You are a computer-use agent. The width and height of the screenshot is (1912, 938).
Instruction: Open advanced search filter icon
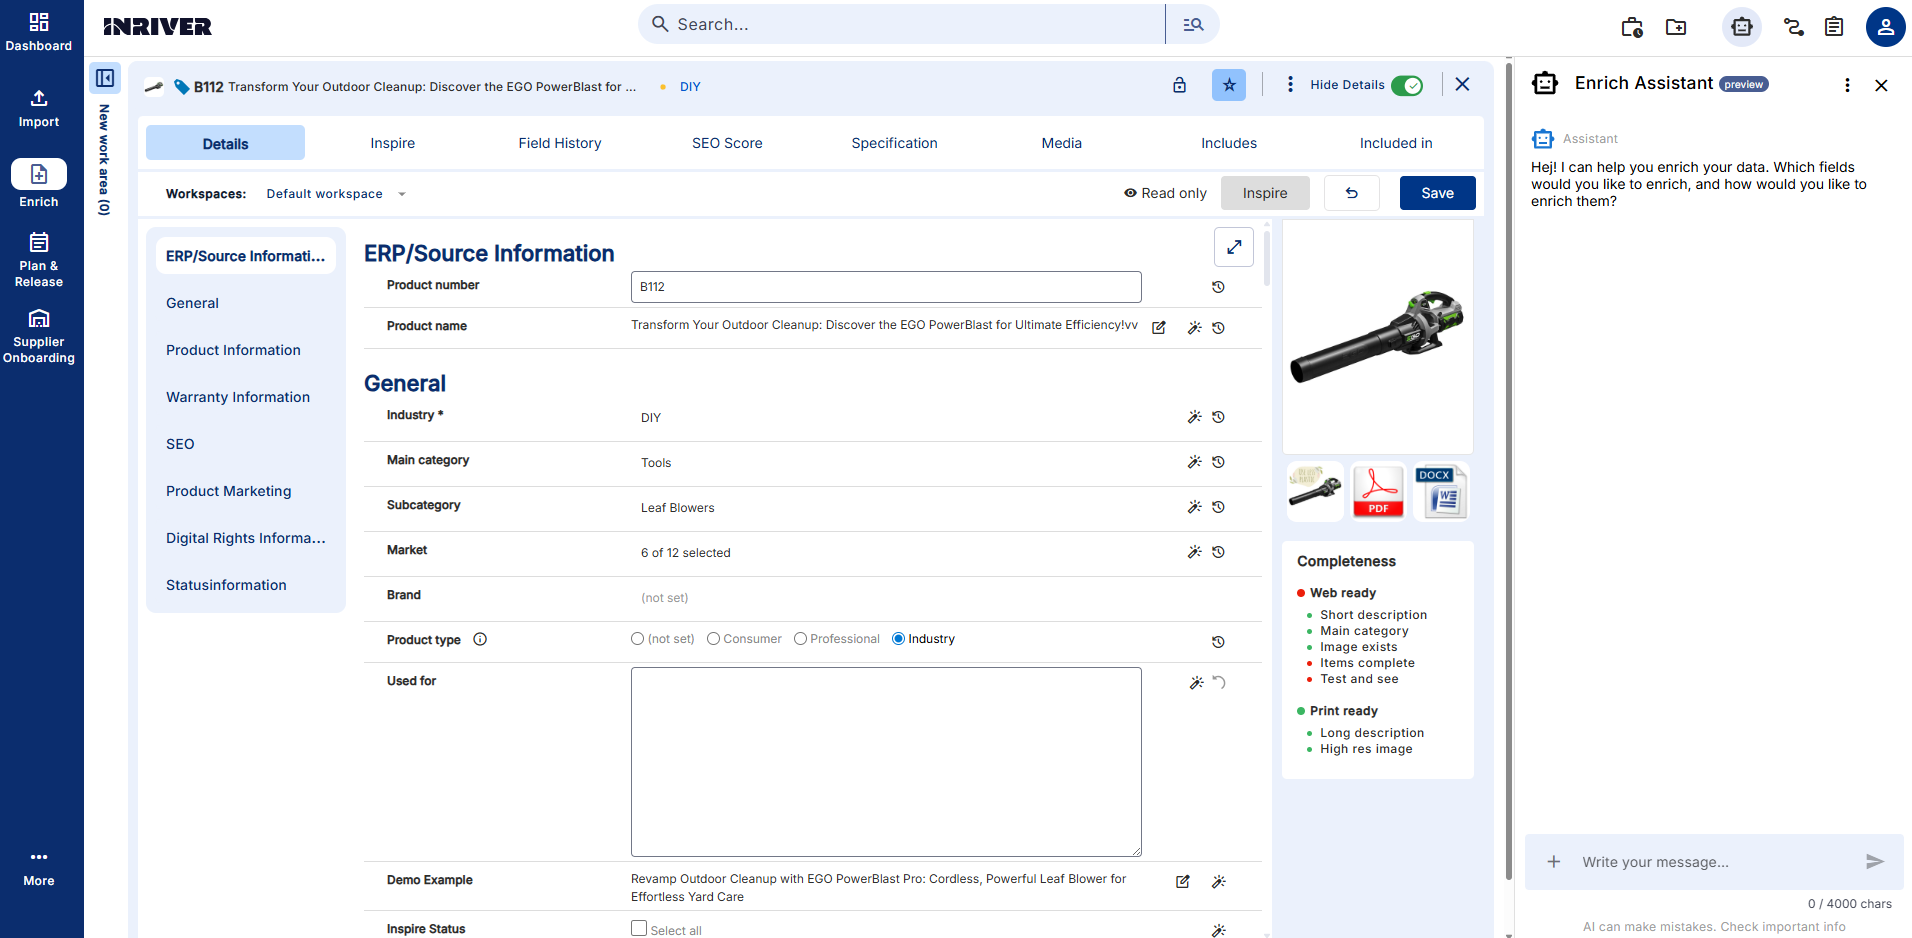1193,24
